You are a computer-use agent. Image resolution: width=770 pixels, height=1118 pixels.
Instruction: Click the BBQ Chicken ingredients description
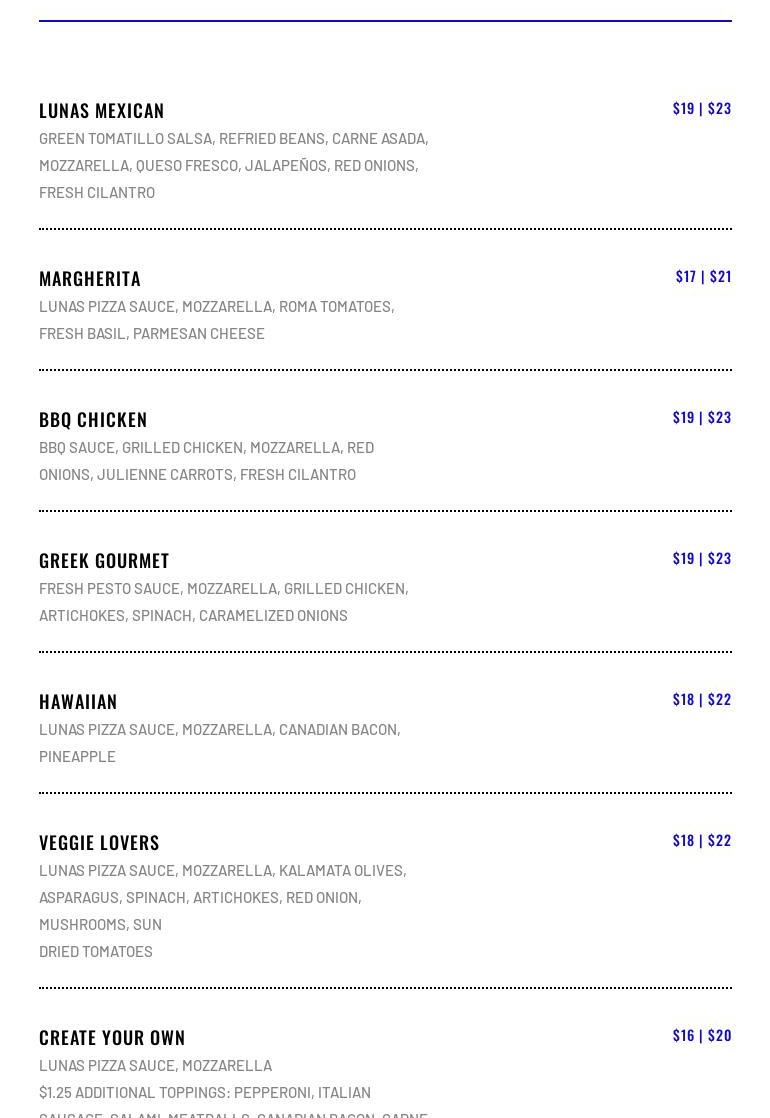pyautogui.click(x=207, y=461)
